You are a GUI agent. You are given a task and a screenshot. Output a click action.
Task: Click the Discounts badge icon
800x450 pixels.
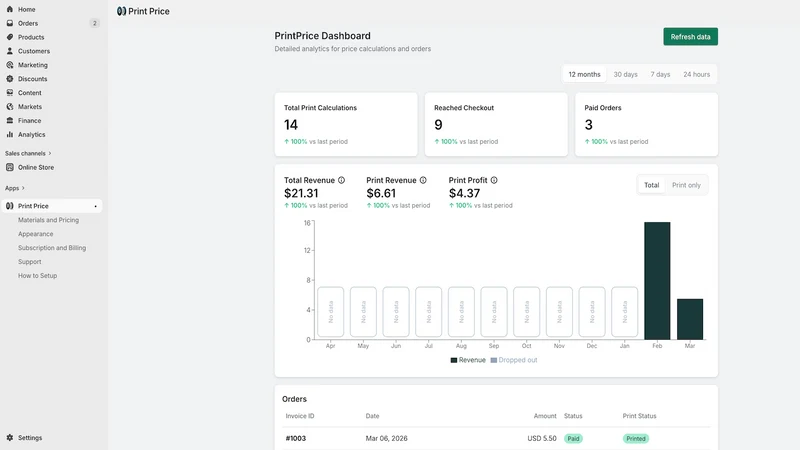(10, 79)
